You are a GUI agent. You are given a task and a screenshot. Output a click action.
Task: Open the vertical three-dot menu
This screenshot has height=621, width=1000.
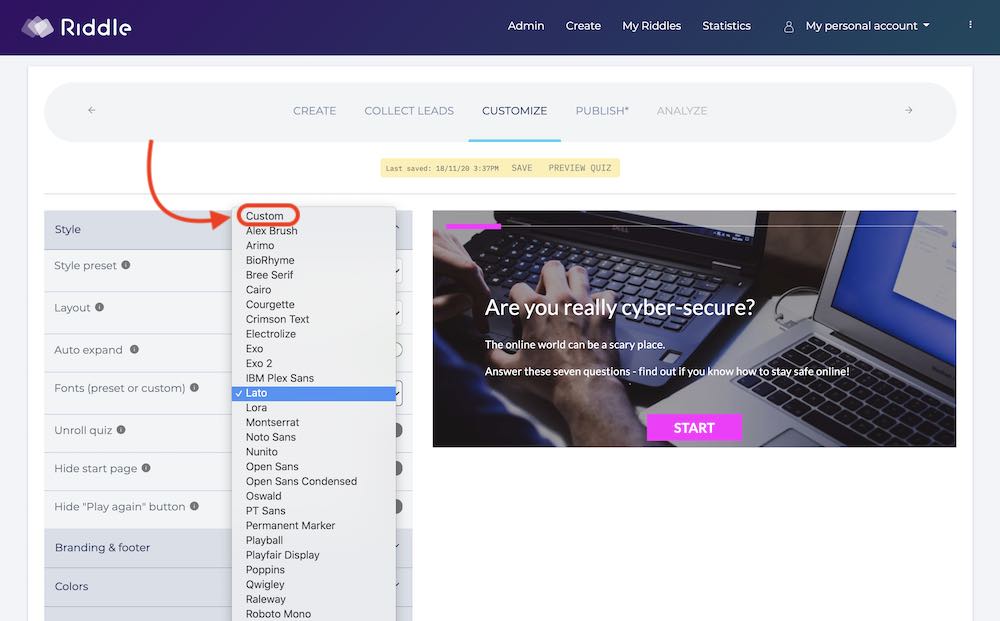pos(970,25)
